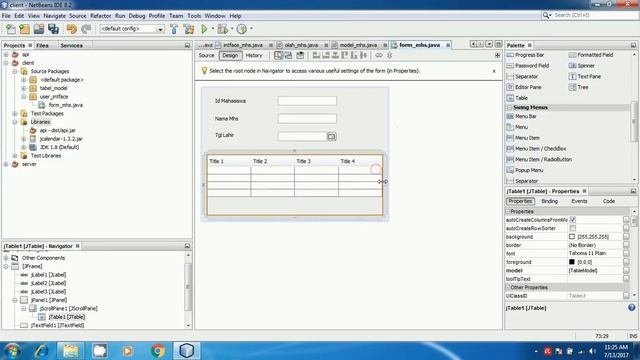The image size is (640, 360).
Task: Click the foreground color black swatch
Action: 572,262
